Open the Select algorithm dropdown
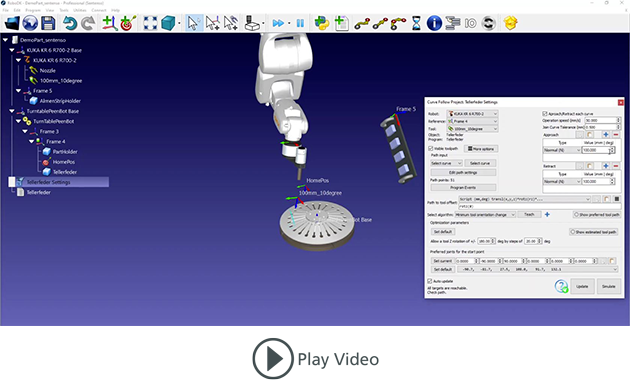The height and width of the screenshot is (384, 630). coord(485,215)
